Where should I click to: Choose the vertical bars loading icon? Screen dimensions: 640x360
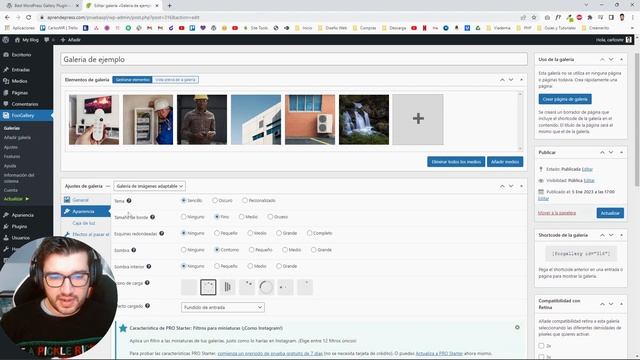(227, 287)
